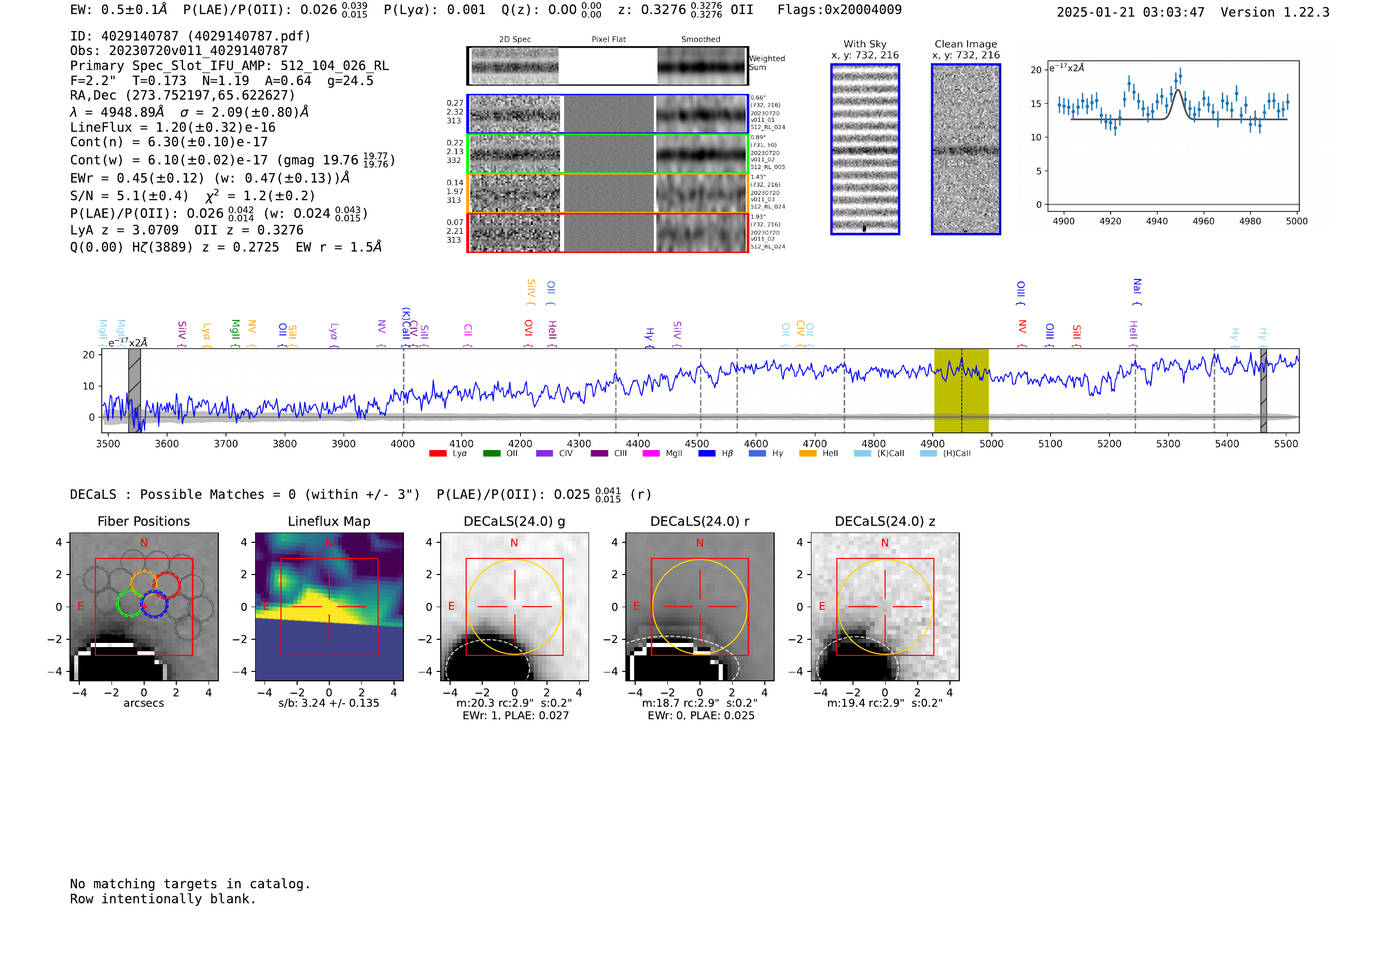Screen dimensions: 1400x953
Task: Select the DECaLS r-band cutout image
Action: [x=699, y=607]
